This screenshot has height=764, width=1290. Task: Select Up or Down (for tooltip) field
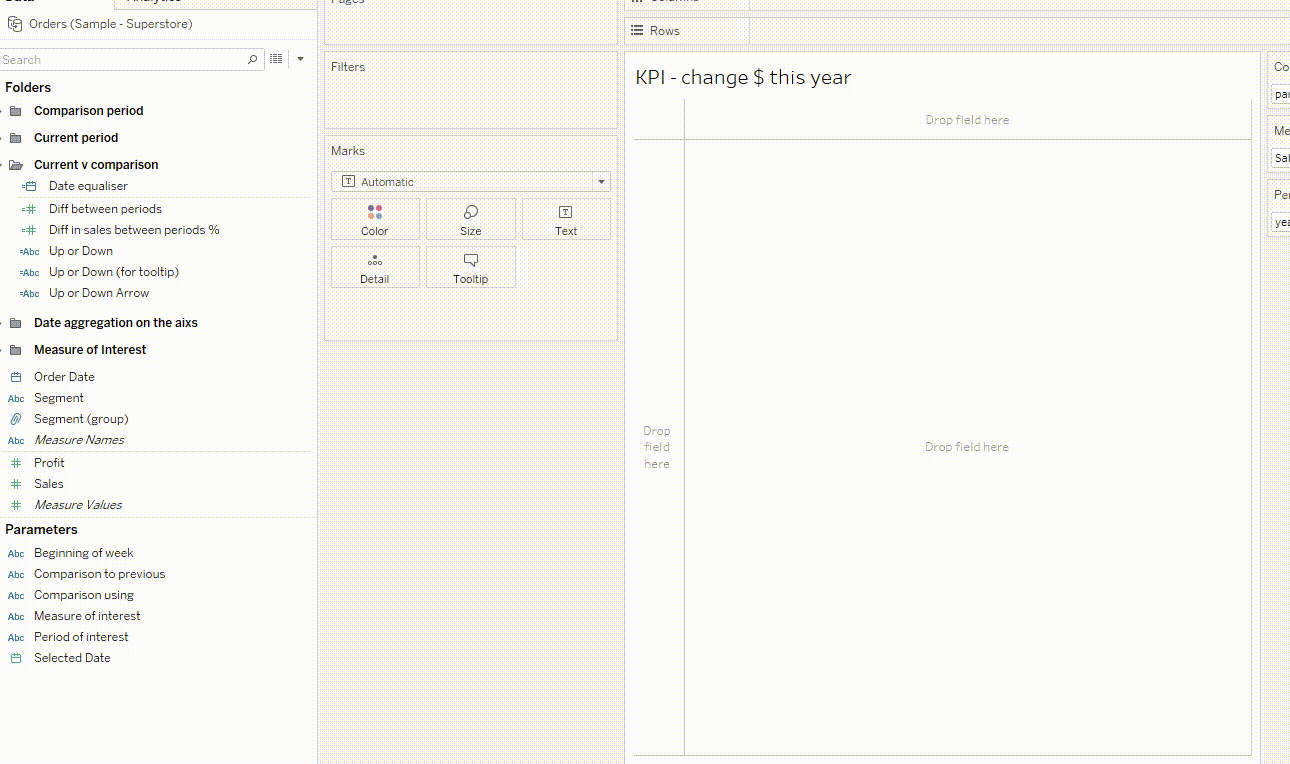pyautogui.click(x=114, y=272)
